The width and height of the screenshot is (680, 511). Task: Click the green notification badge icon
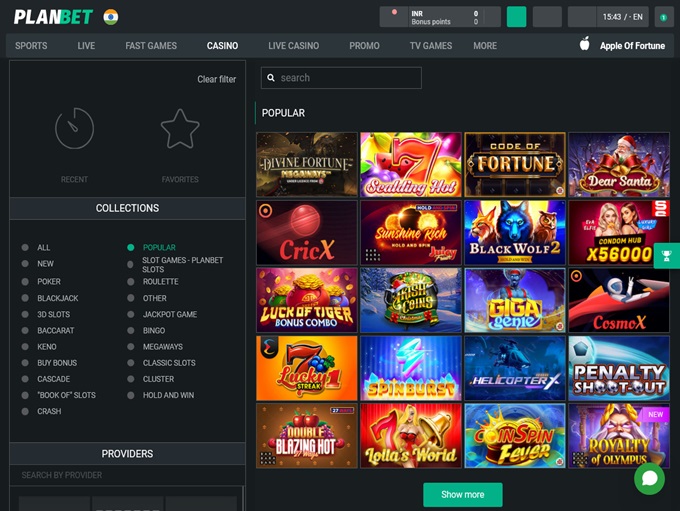[x=664, y=17]
